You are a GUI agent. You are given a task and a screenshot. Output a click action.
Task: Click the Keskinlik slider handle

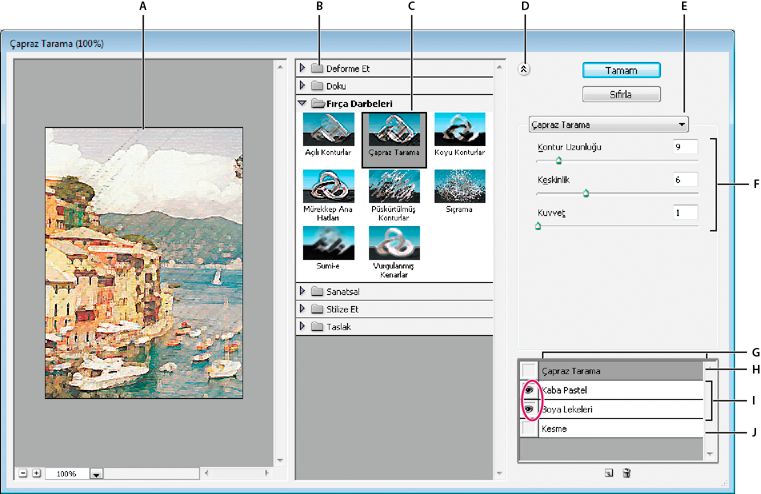click(586, 193)
